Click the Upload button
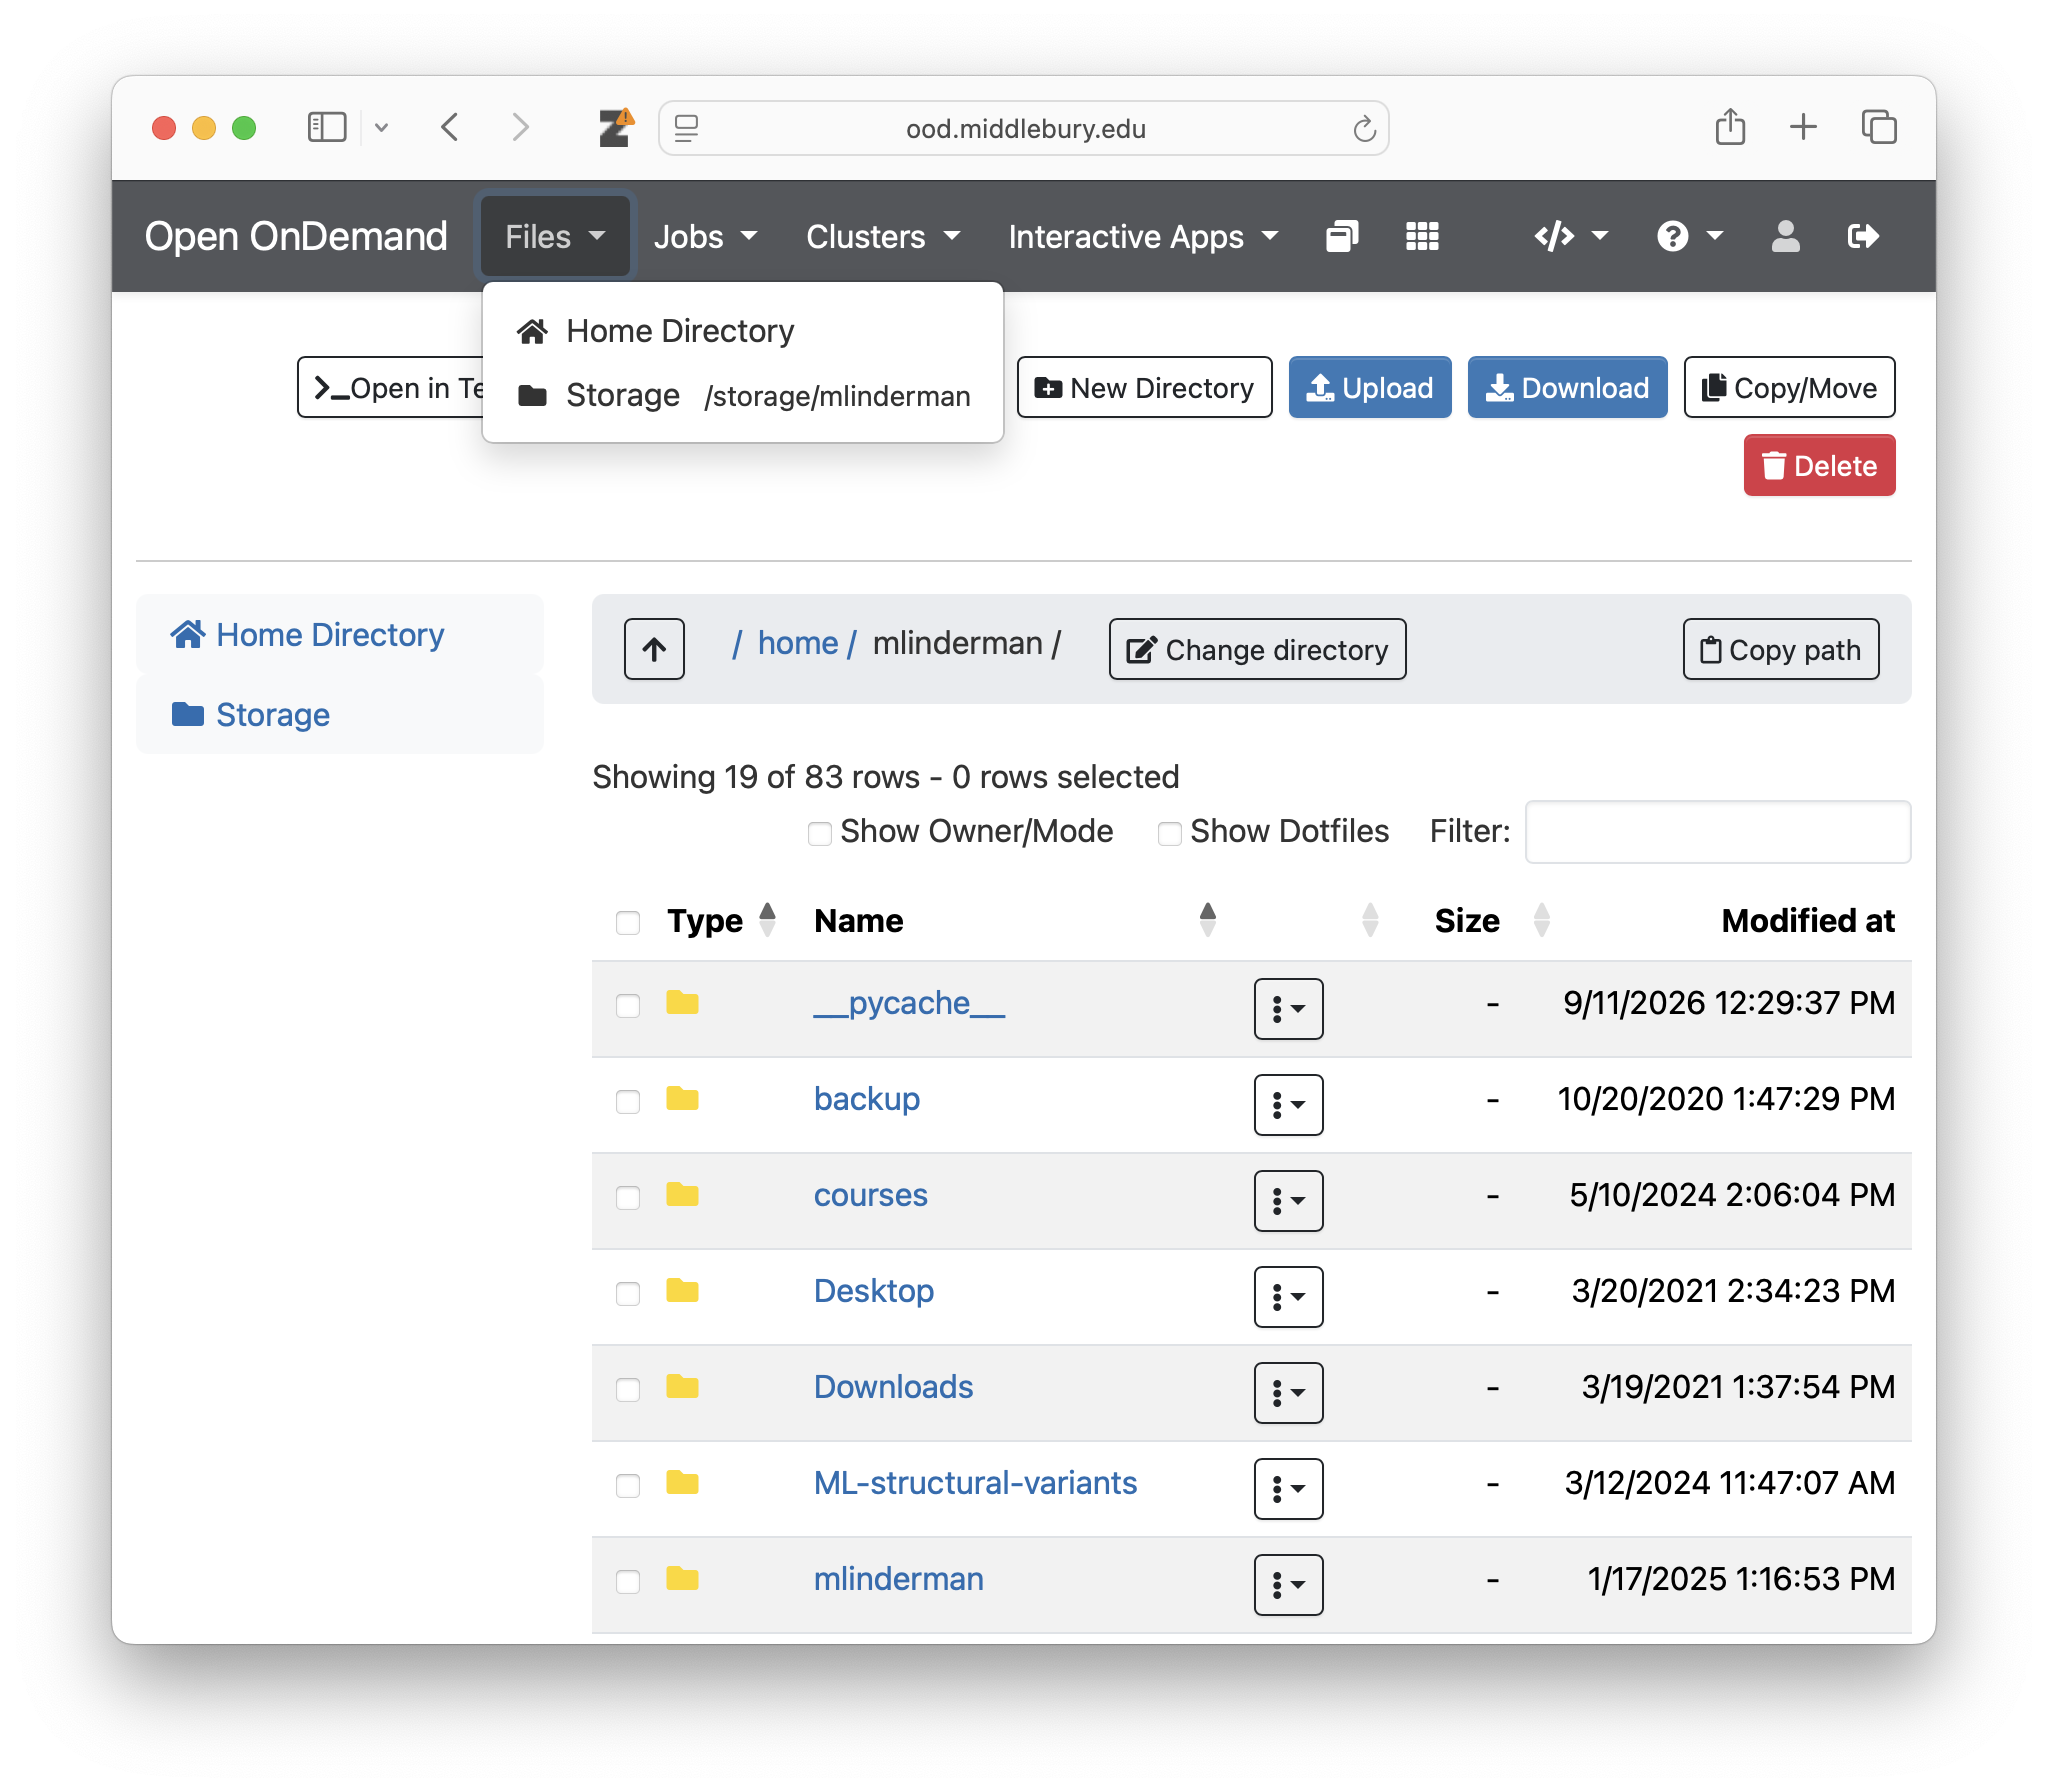Viewport: 2048px width, 1792px height. [x=1370, y=387]
